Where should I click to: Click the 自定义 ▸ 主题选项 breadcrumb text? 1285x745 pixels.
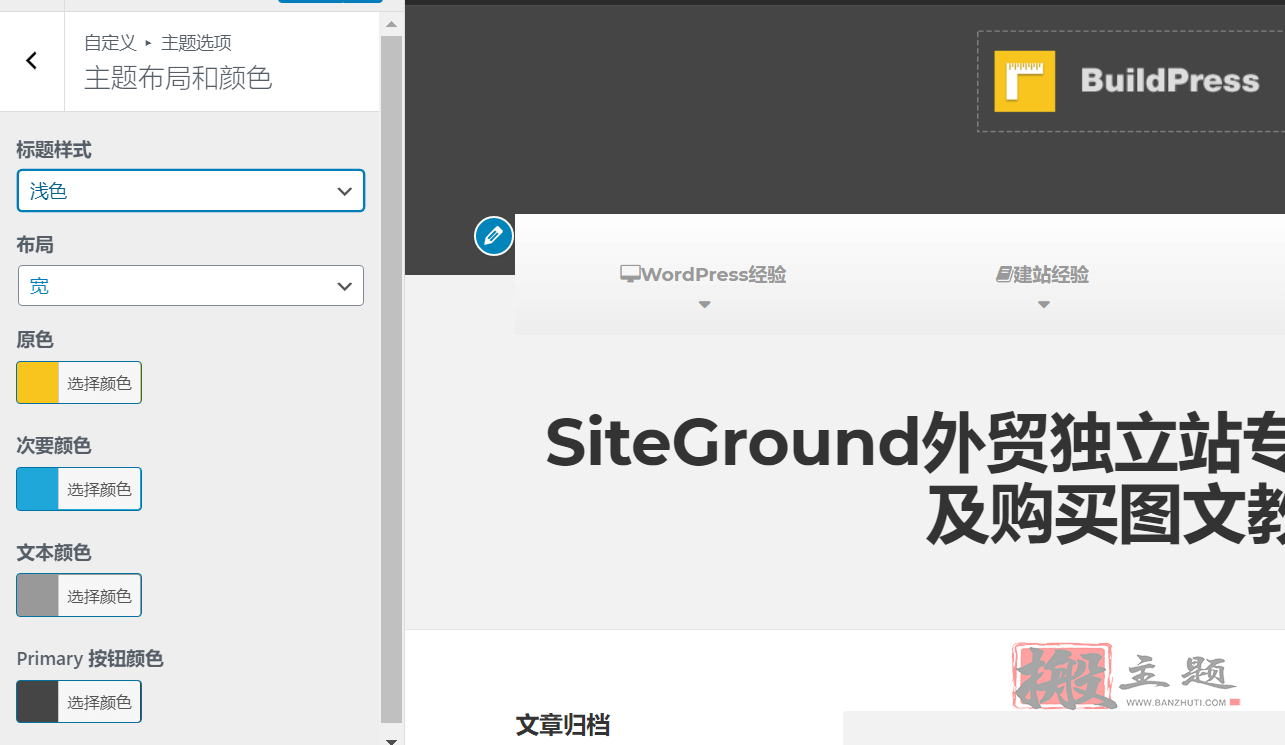coord(158,43)
